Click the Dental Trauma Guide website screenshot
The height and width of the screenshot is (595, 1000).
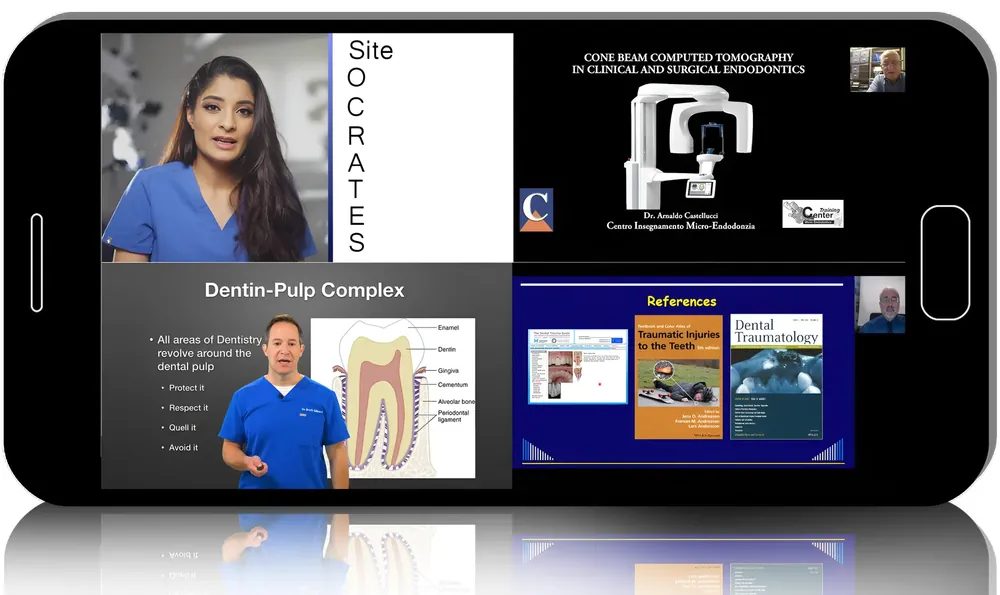578,366
